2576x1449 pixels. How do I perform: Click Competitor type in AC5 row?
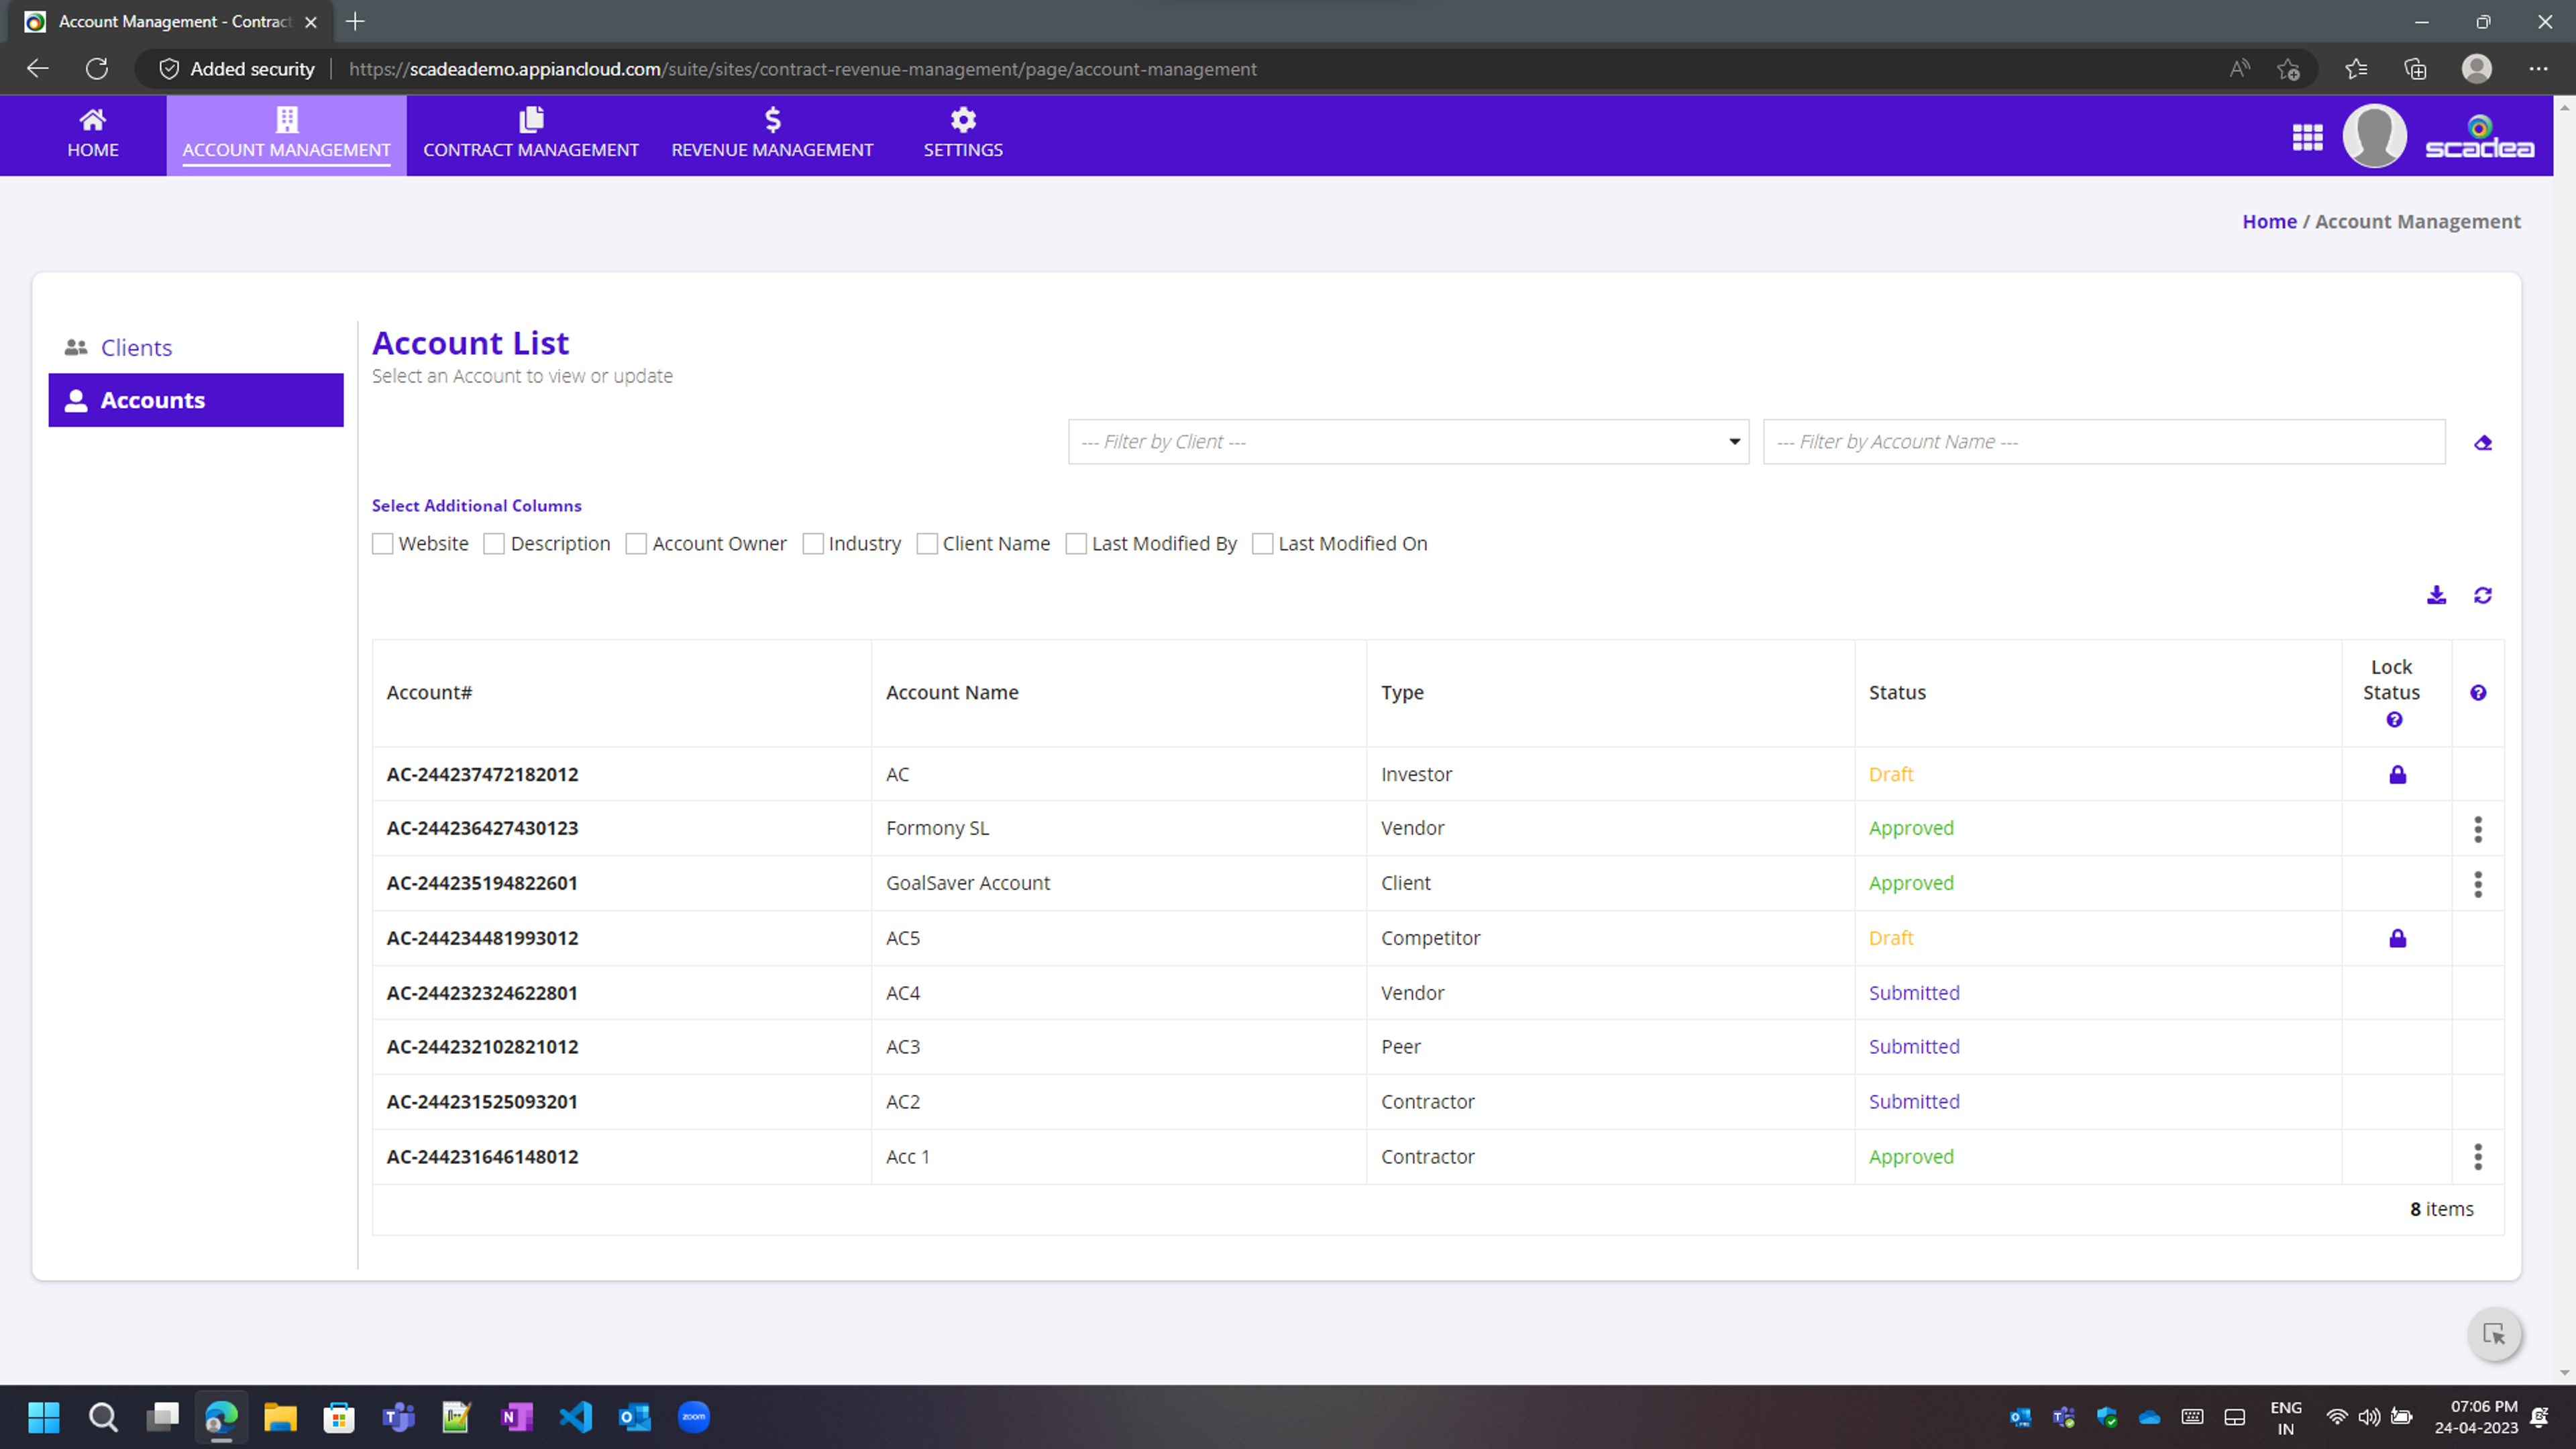click(x=1430, y=938)
